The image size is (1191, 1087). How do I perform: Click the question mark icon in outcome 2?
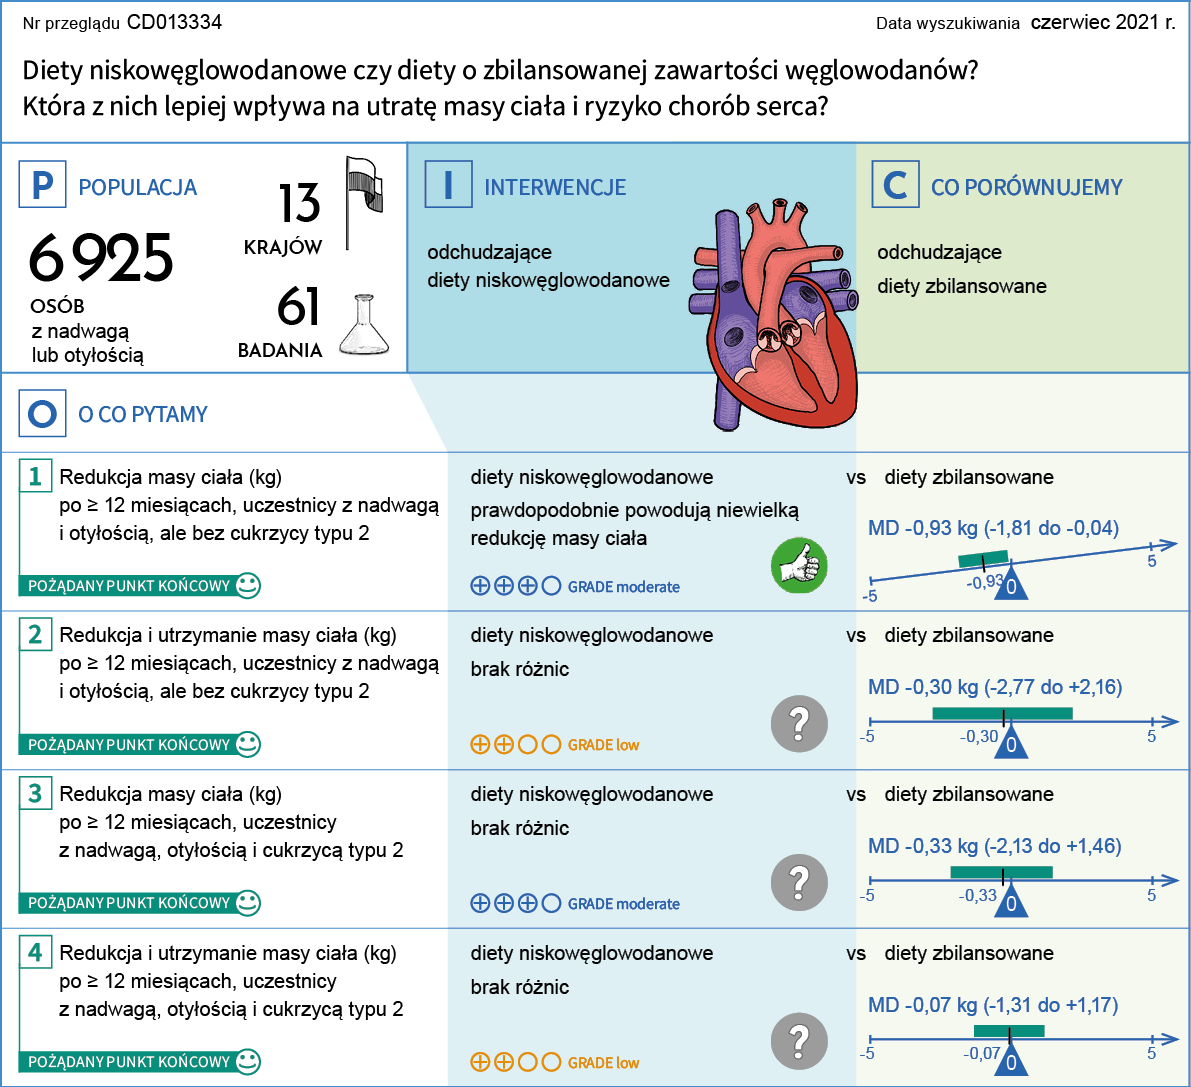click(x=799, y=723)
